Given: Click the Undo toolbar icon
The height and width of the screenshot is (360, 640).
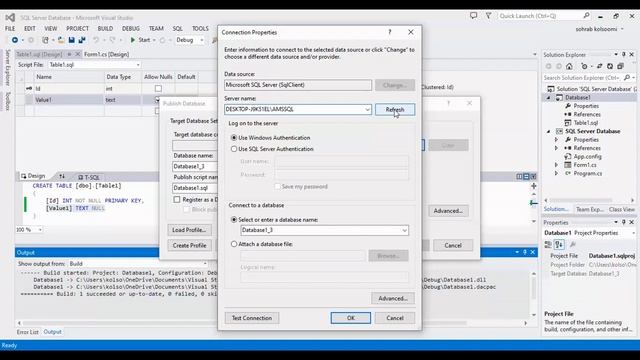Looking at the screenshot, I should click(96, 40).
